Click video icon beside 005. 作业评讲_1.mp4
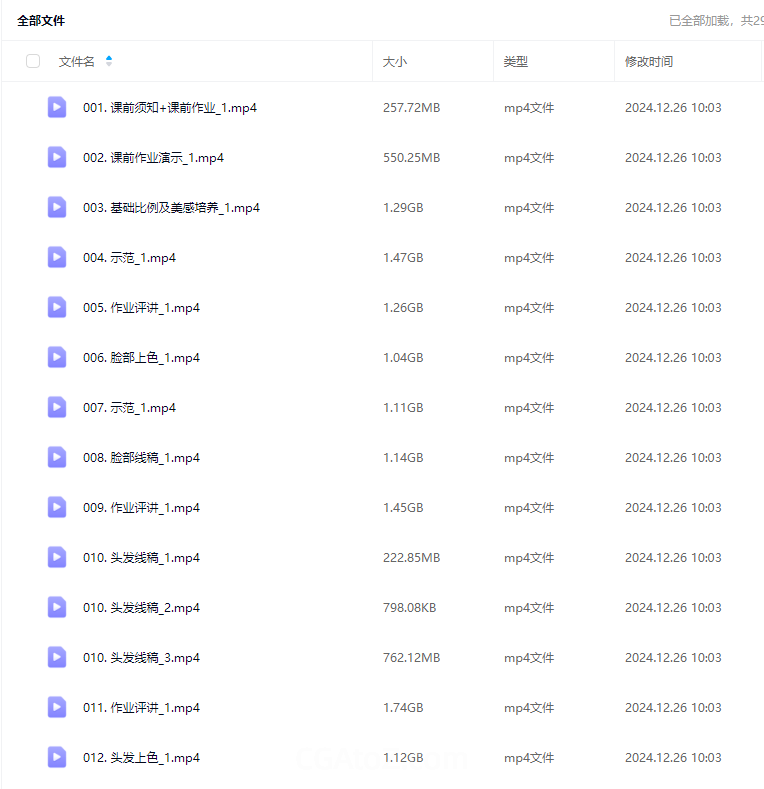The height and width of the screenshot is (789, 764). coord(57,308)
